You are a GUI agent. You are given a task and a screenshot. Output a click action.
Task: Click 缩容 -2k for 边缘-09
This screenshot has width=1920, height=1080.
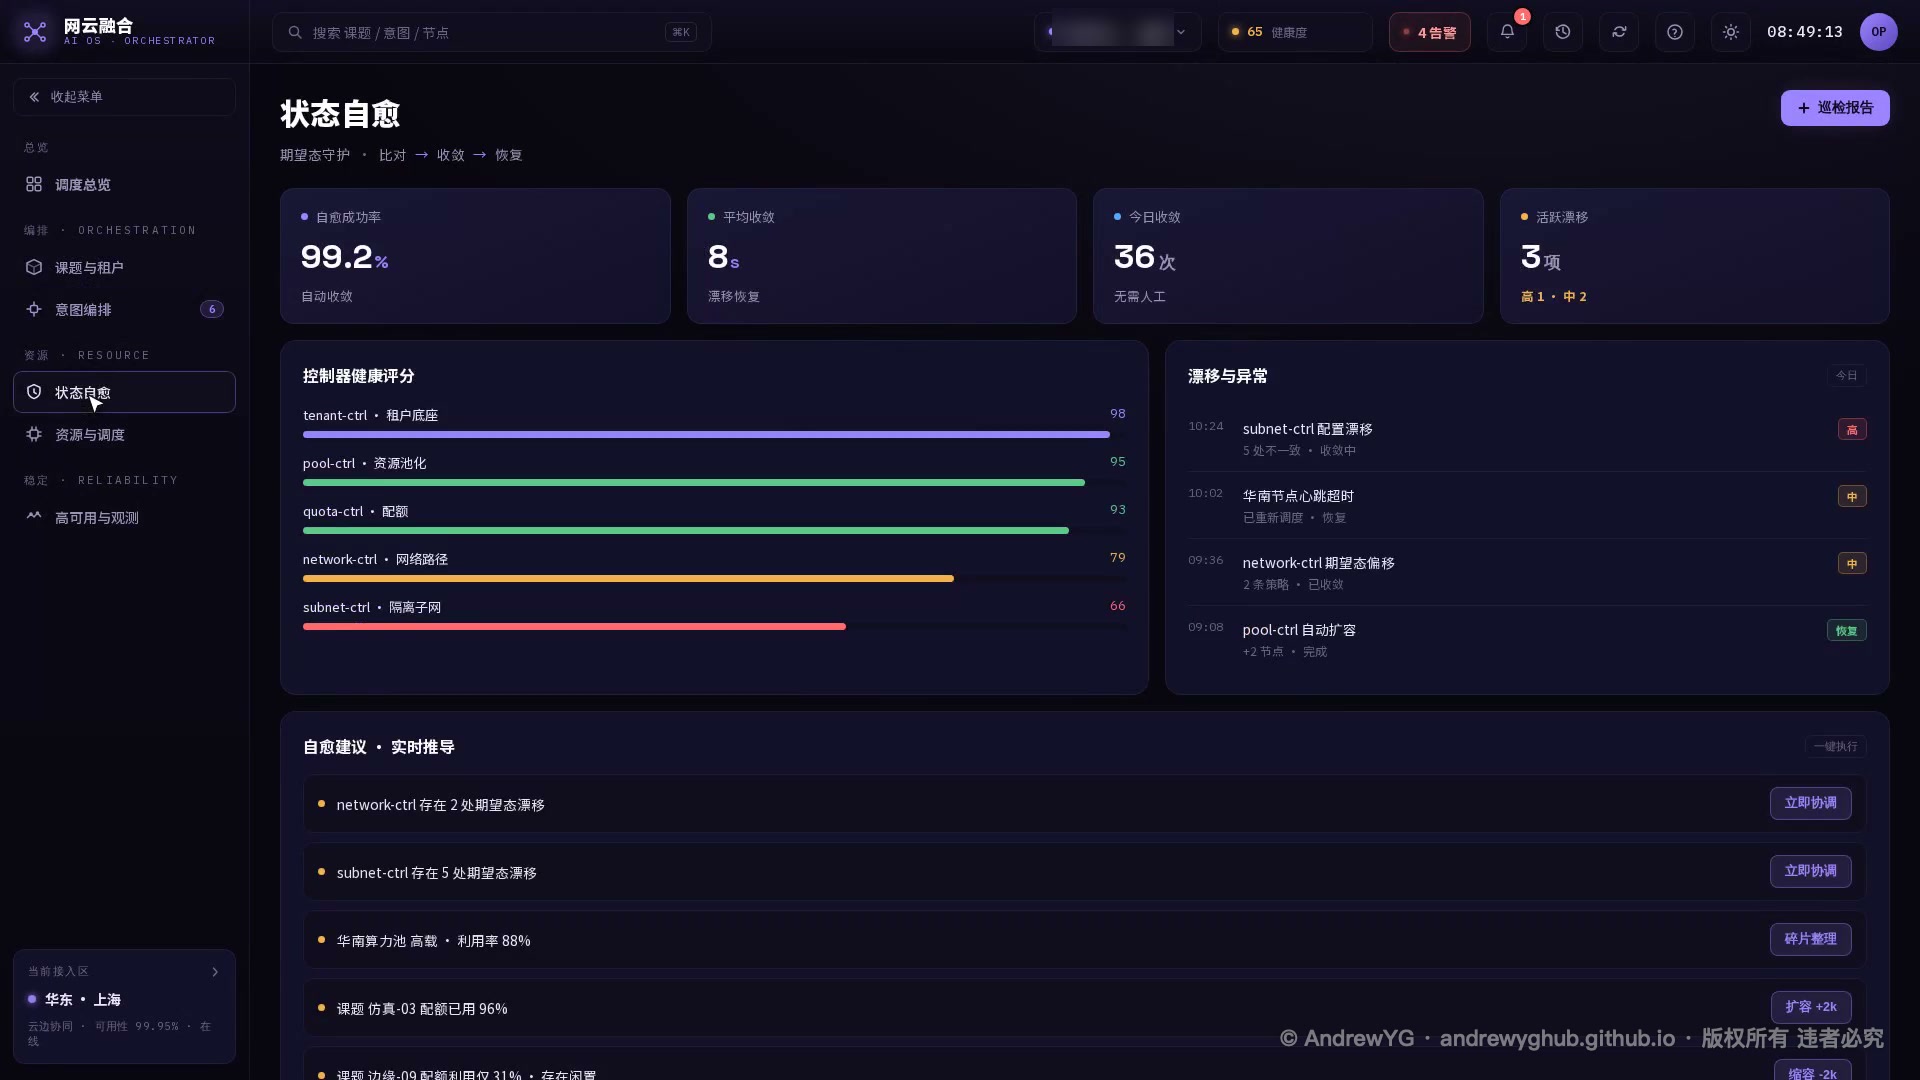click(1812, 1070)
